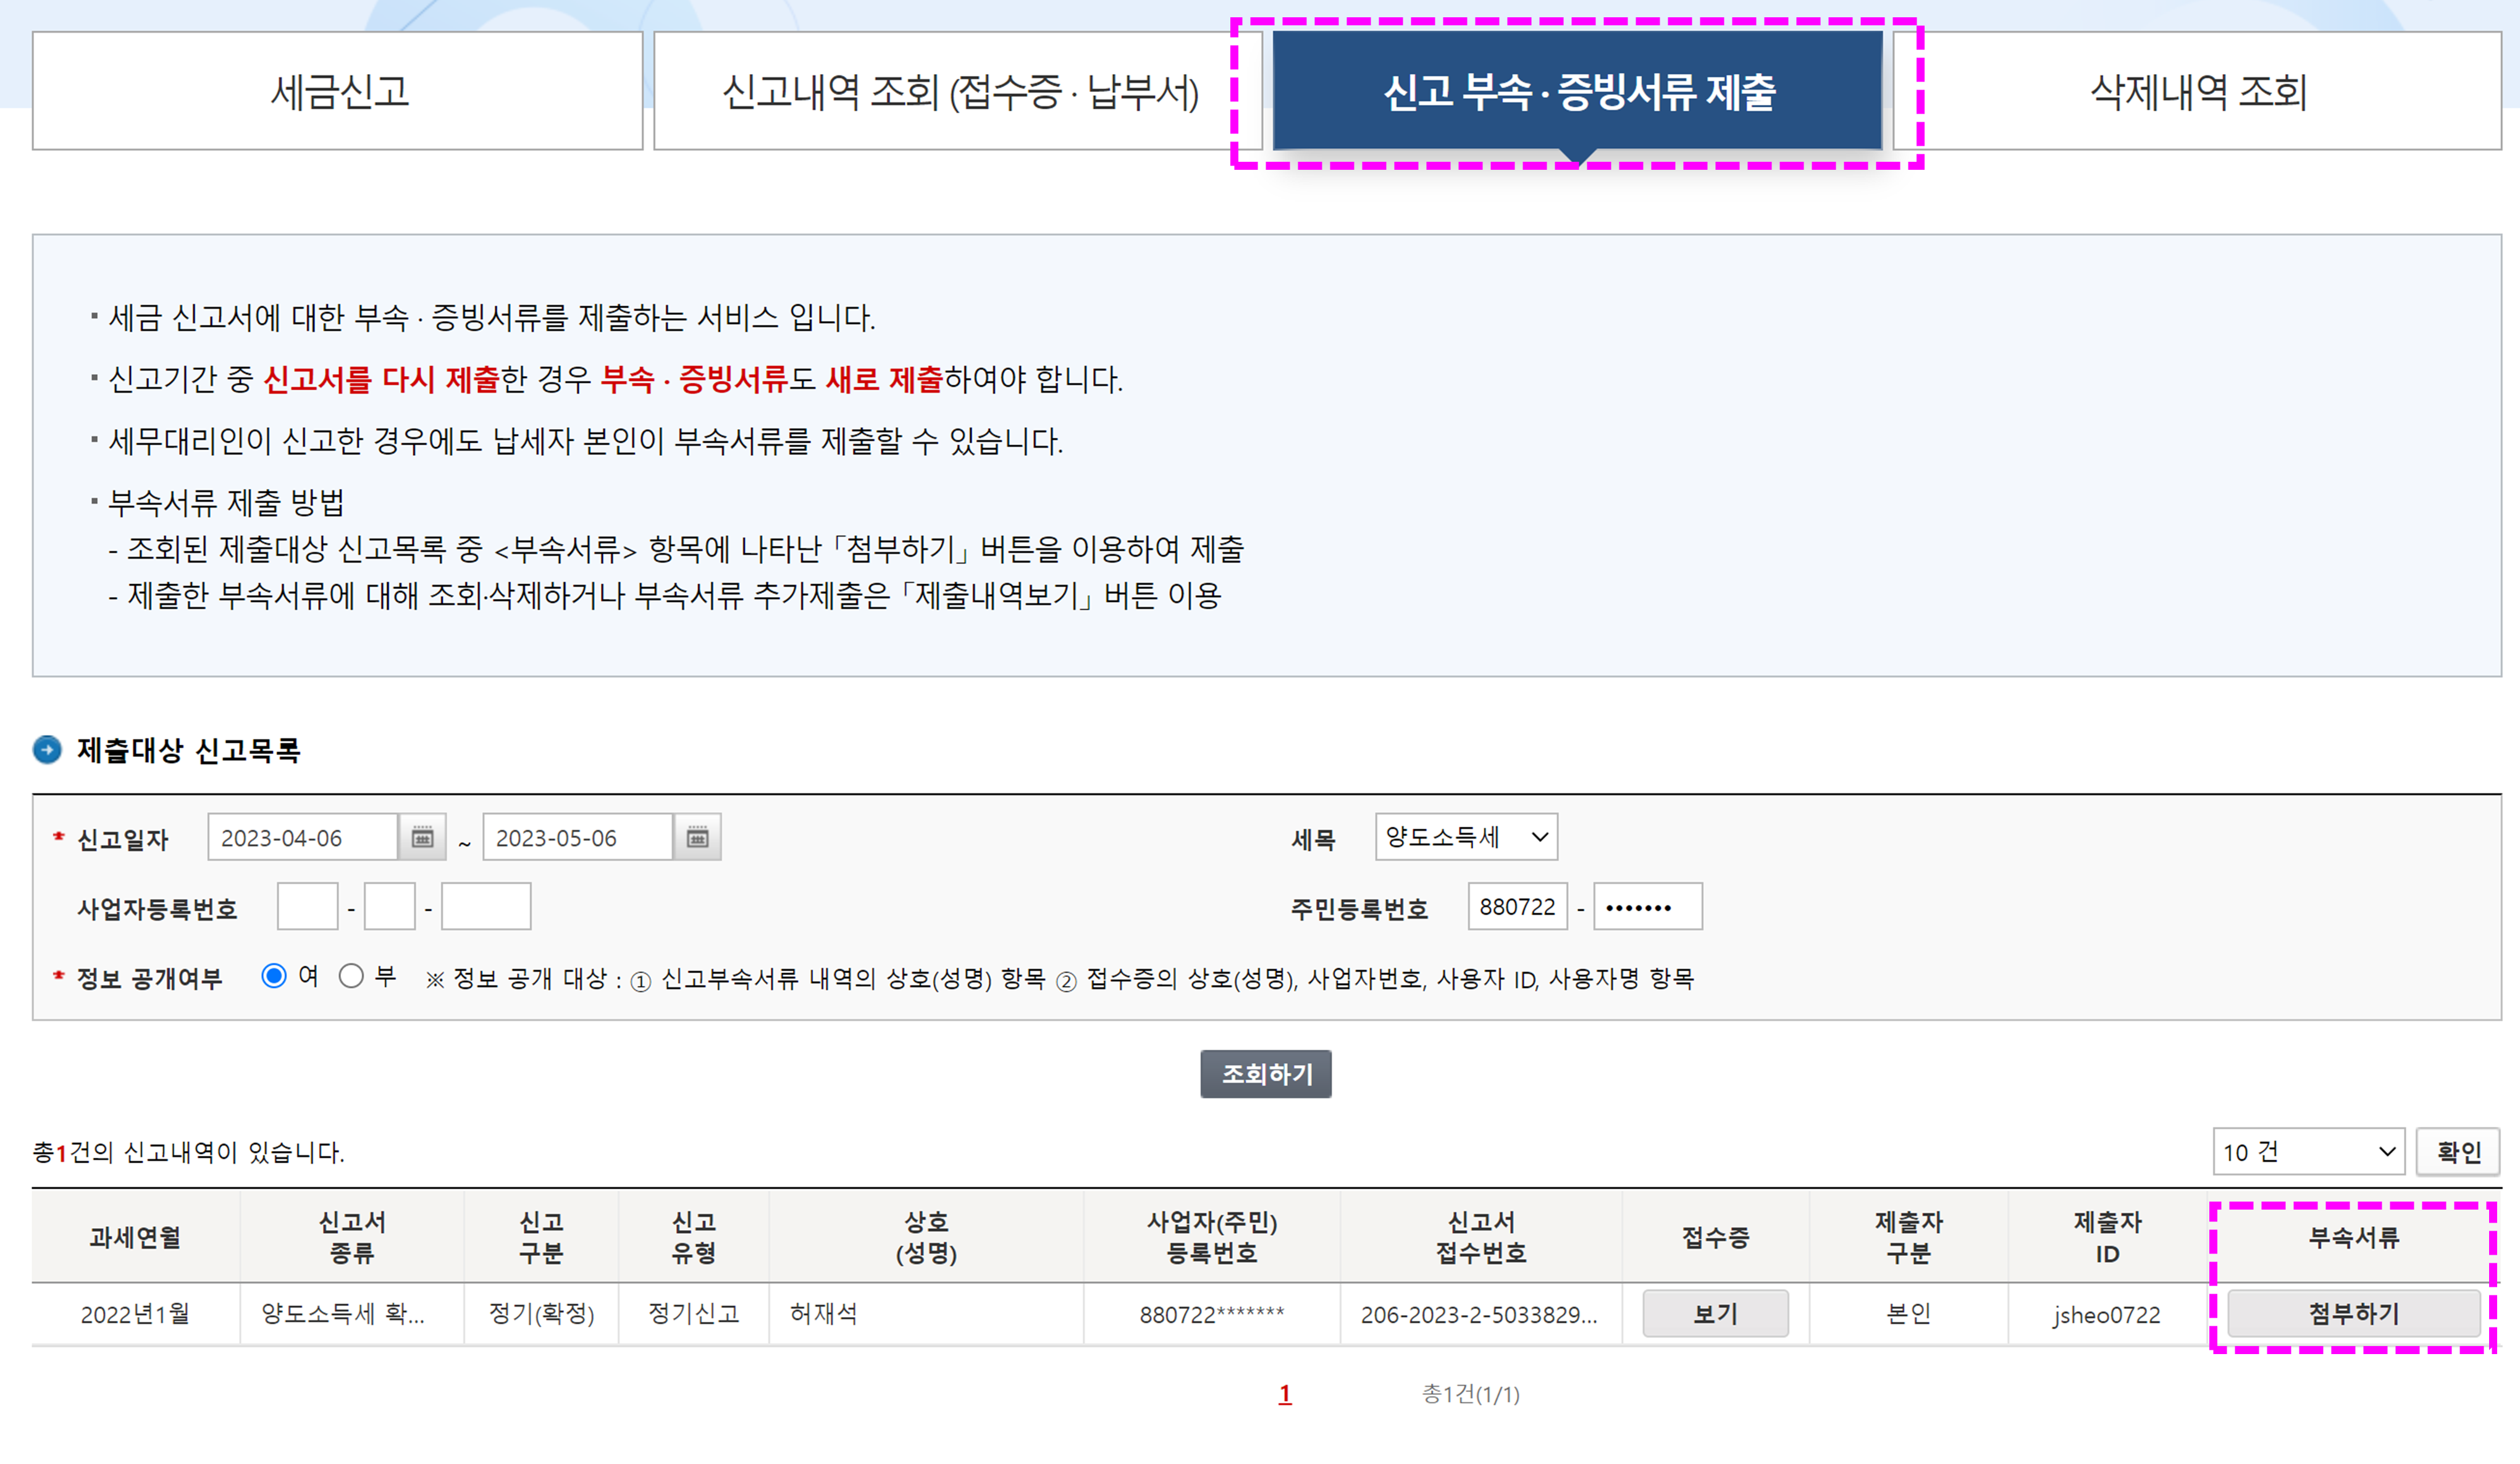
Task: Go to page 1 in pagination
Action: pyautogui.click(x=1285, y=1393)
